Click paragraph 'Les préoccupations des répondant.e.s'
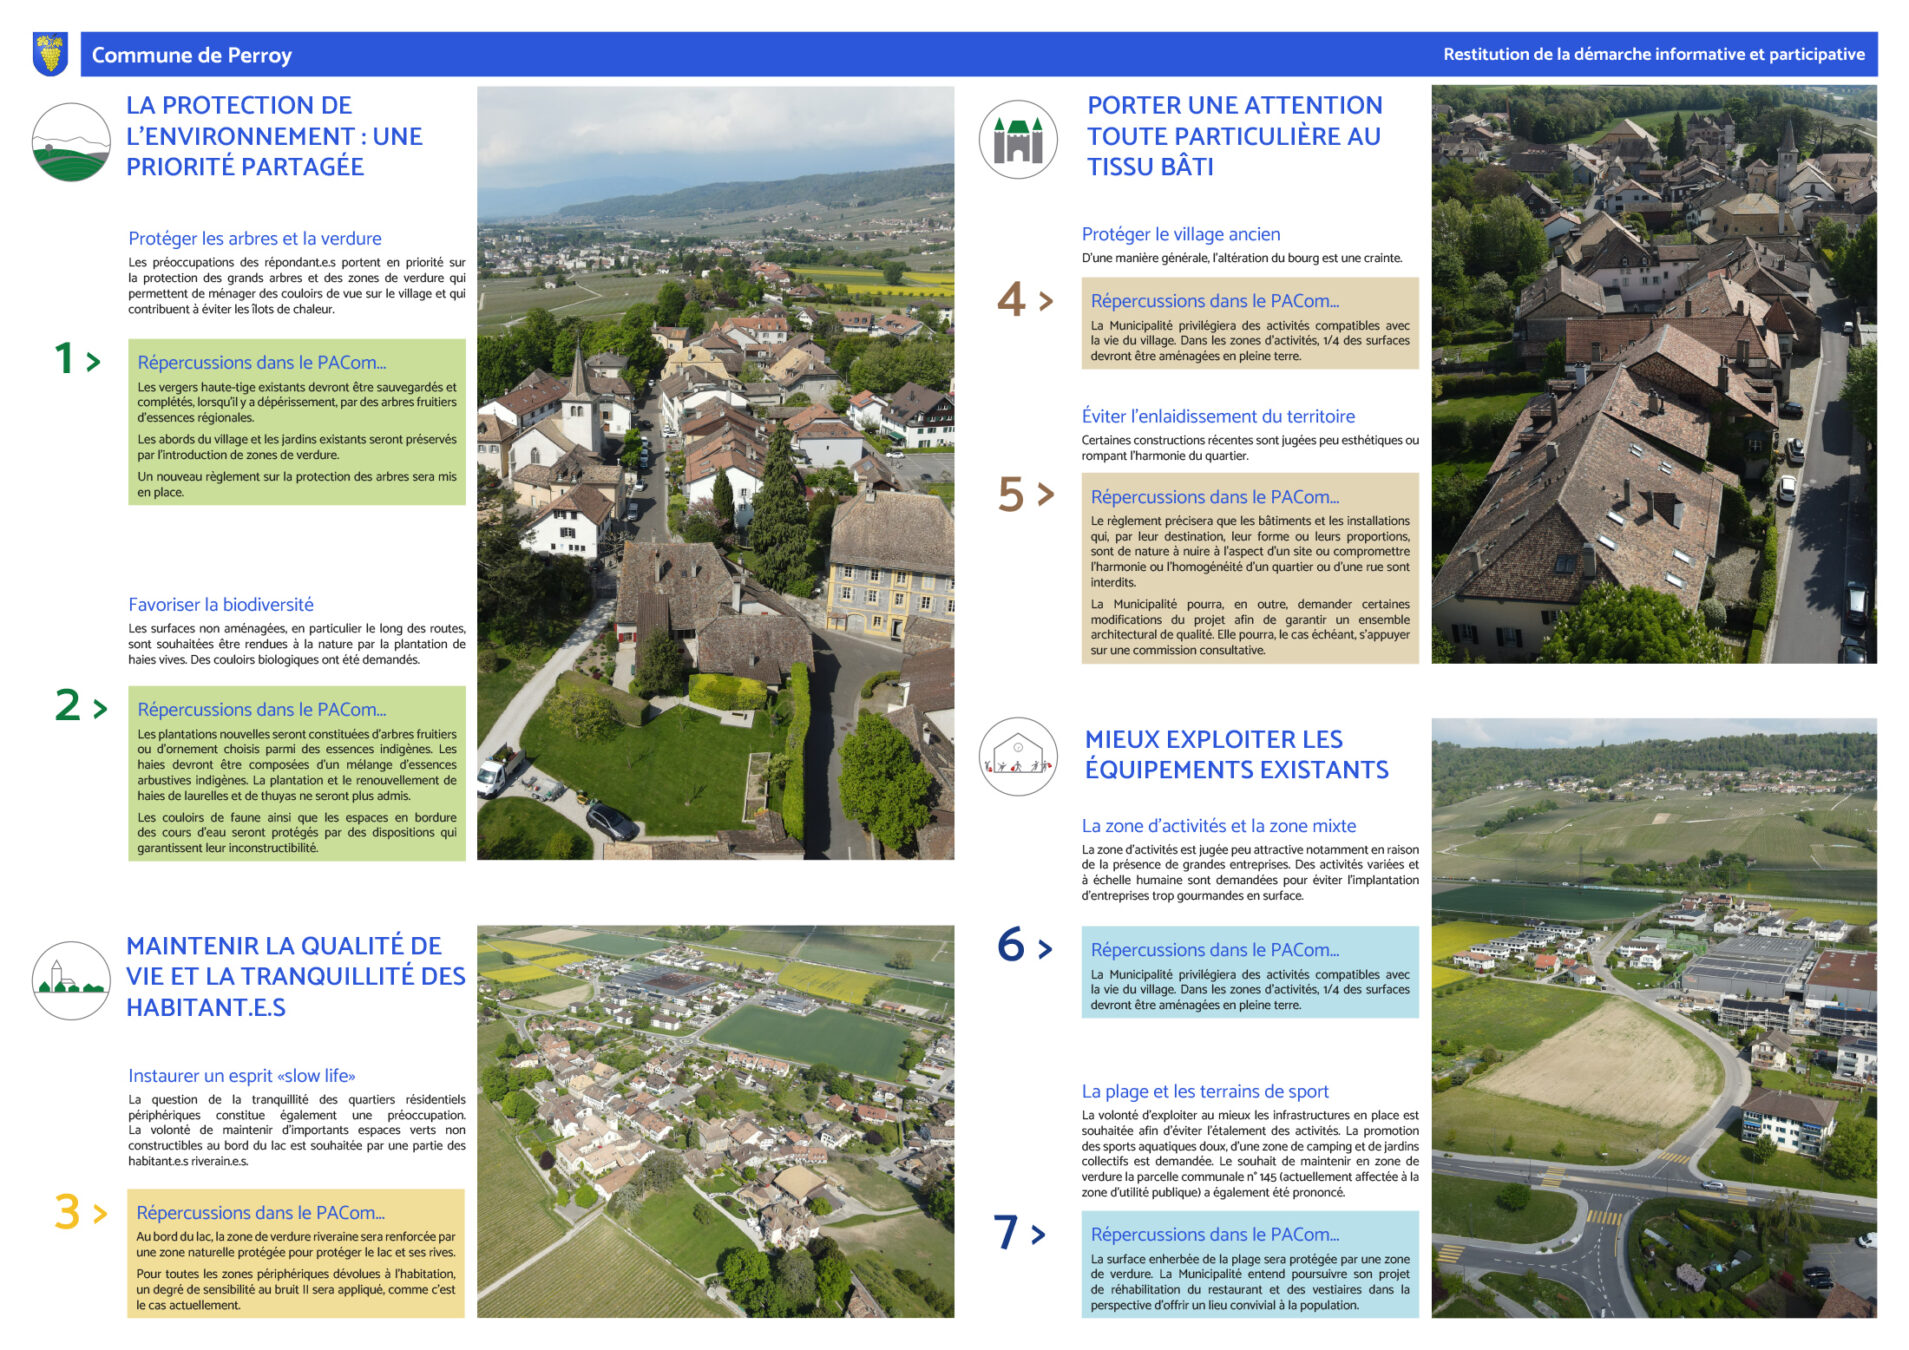The height and width of the screenshot is (1350, 1909). [297, 286]
